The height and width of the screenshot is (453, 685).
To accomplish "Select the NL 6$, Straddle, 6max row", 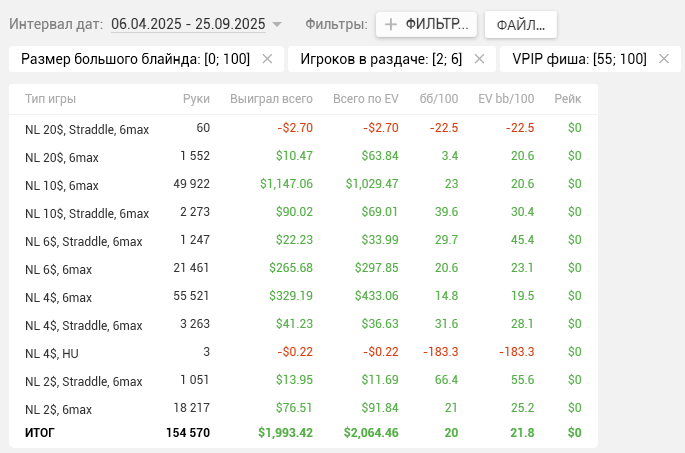I will (x=83, y=241).
